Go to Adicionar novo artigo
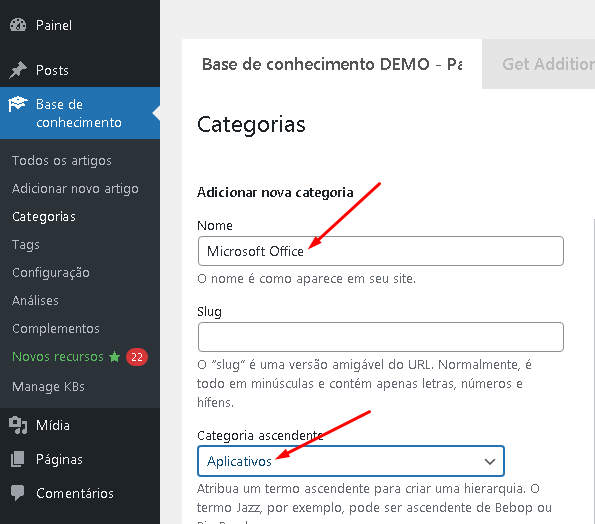The image size is (595, 524). (x=75, y=189)
